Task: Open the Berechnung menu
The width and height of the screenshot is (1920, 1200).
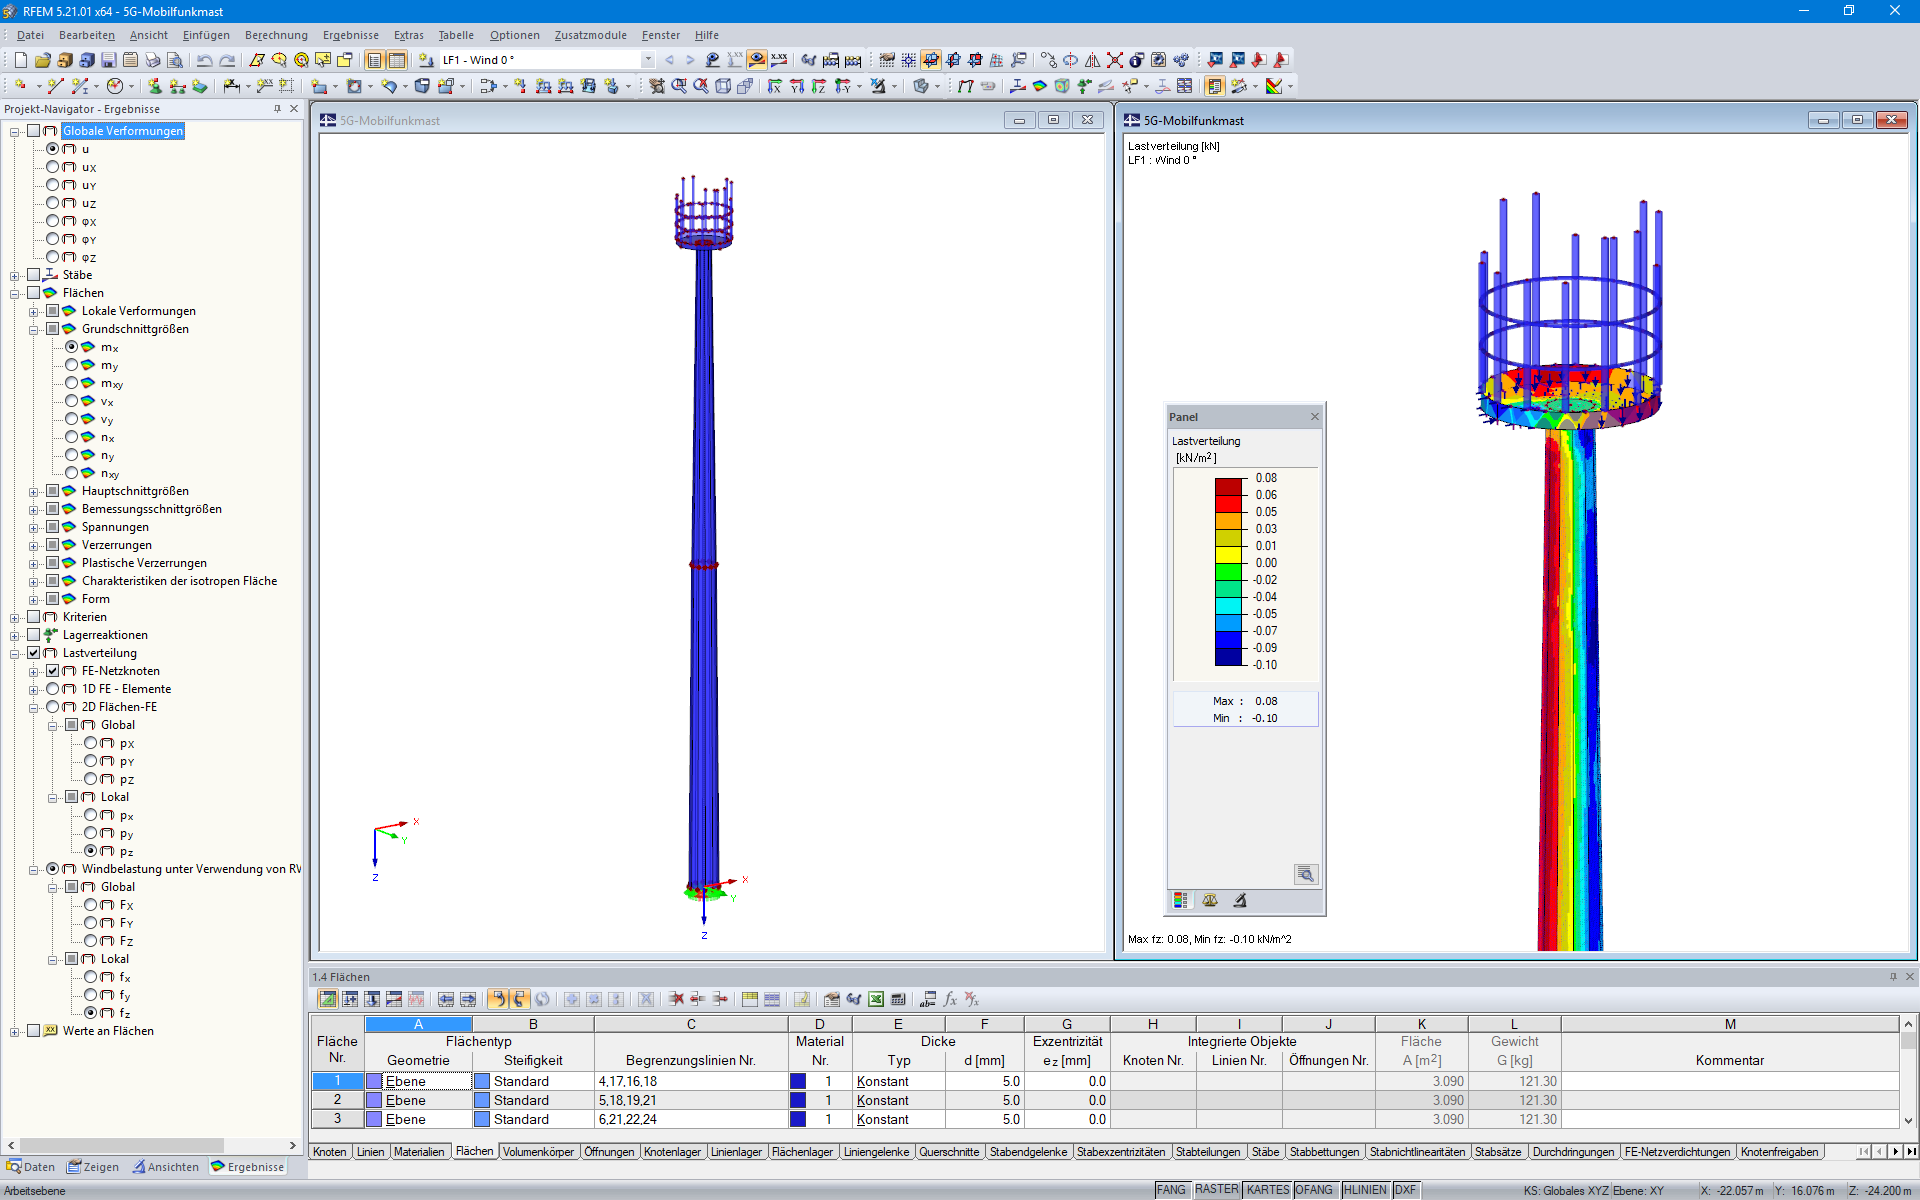Action: pos(276,35)
